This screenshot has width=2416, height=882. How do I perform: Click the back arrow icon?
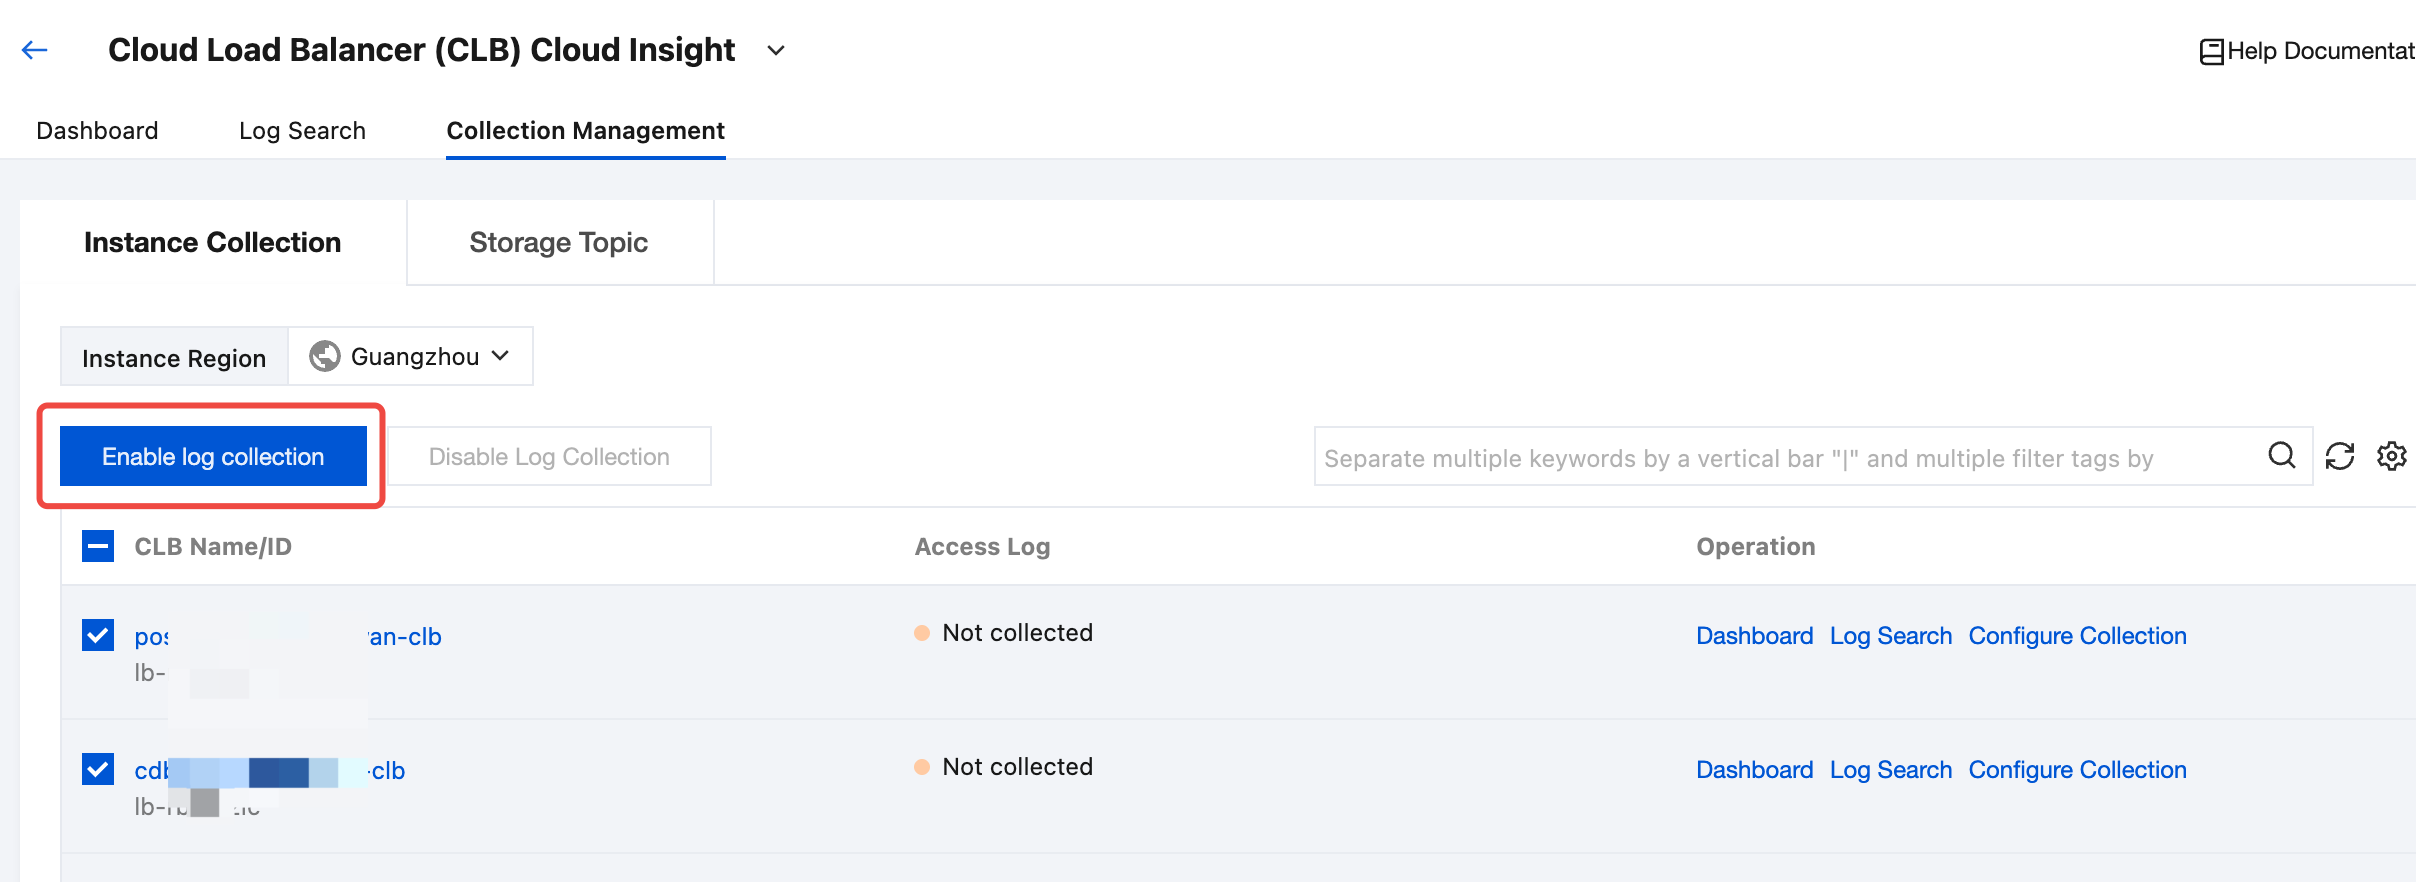click(35, 50)
